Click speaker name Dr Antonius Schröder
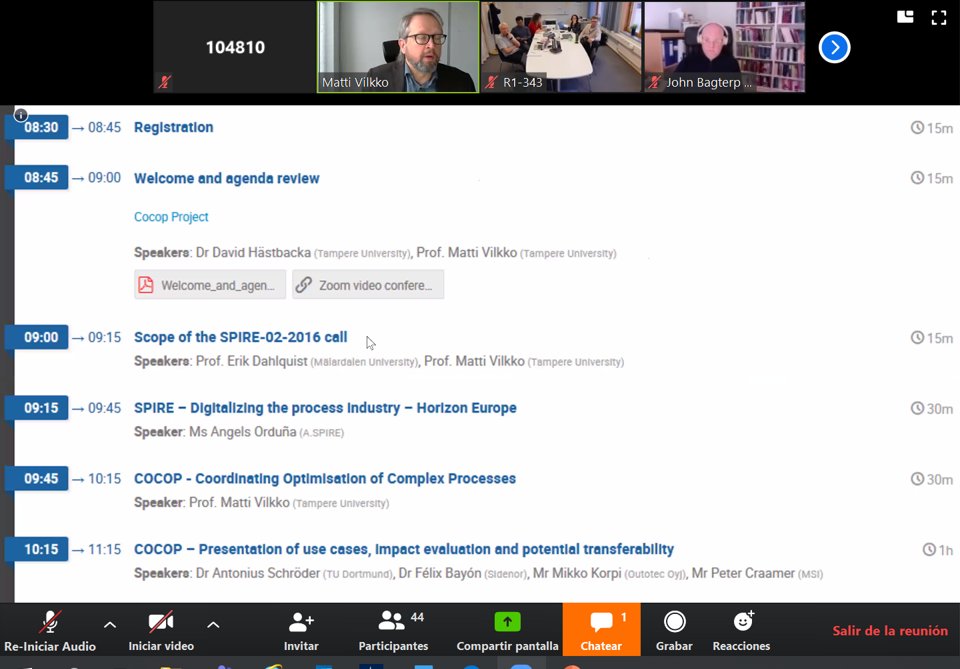Viewport: 960px width, 669px height. click(x=258, y=574)
